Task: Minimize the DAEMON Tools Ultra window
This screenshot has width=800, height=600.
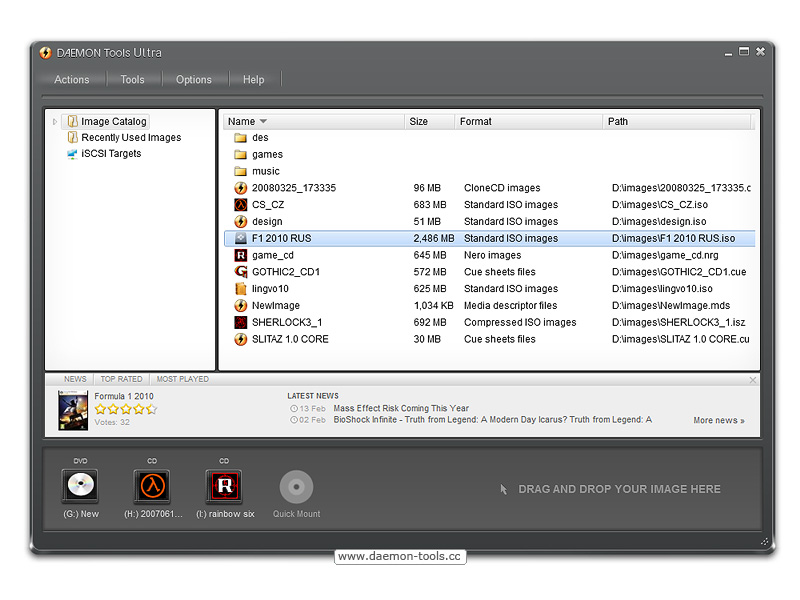Action: click(728, 53)
